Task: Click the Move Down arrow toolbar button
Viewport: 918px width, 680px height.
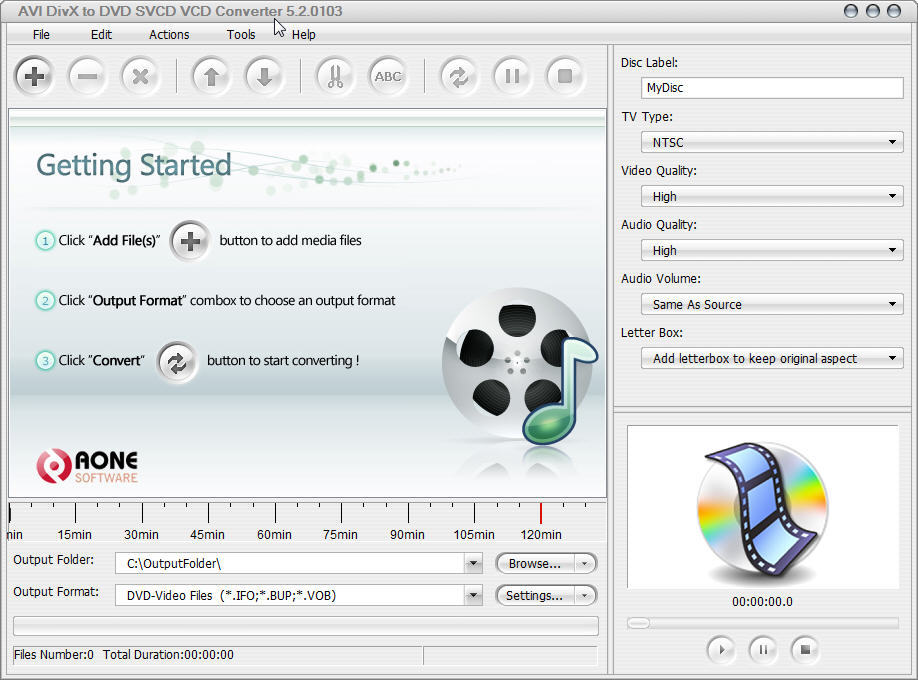Action: [x=264, y=76]
